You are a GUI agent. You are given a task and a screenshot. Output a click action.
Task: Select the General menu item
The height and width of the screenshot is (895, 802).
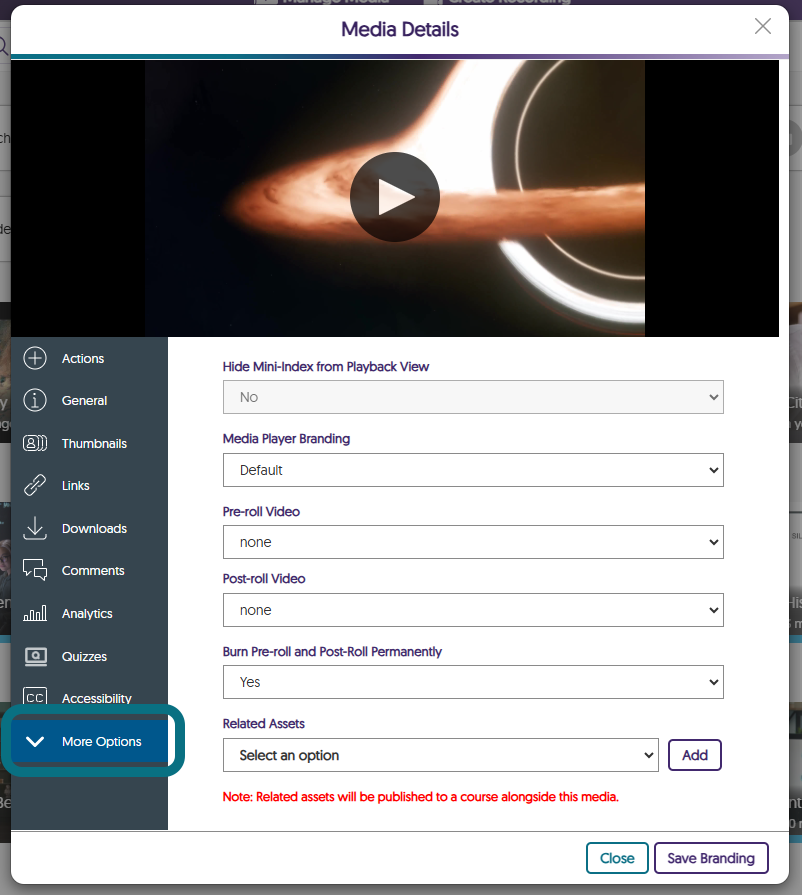tap(90, 401)
